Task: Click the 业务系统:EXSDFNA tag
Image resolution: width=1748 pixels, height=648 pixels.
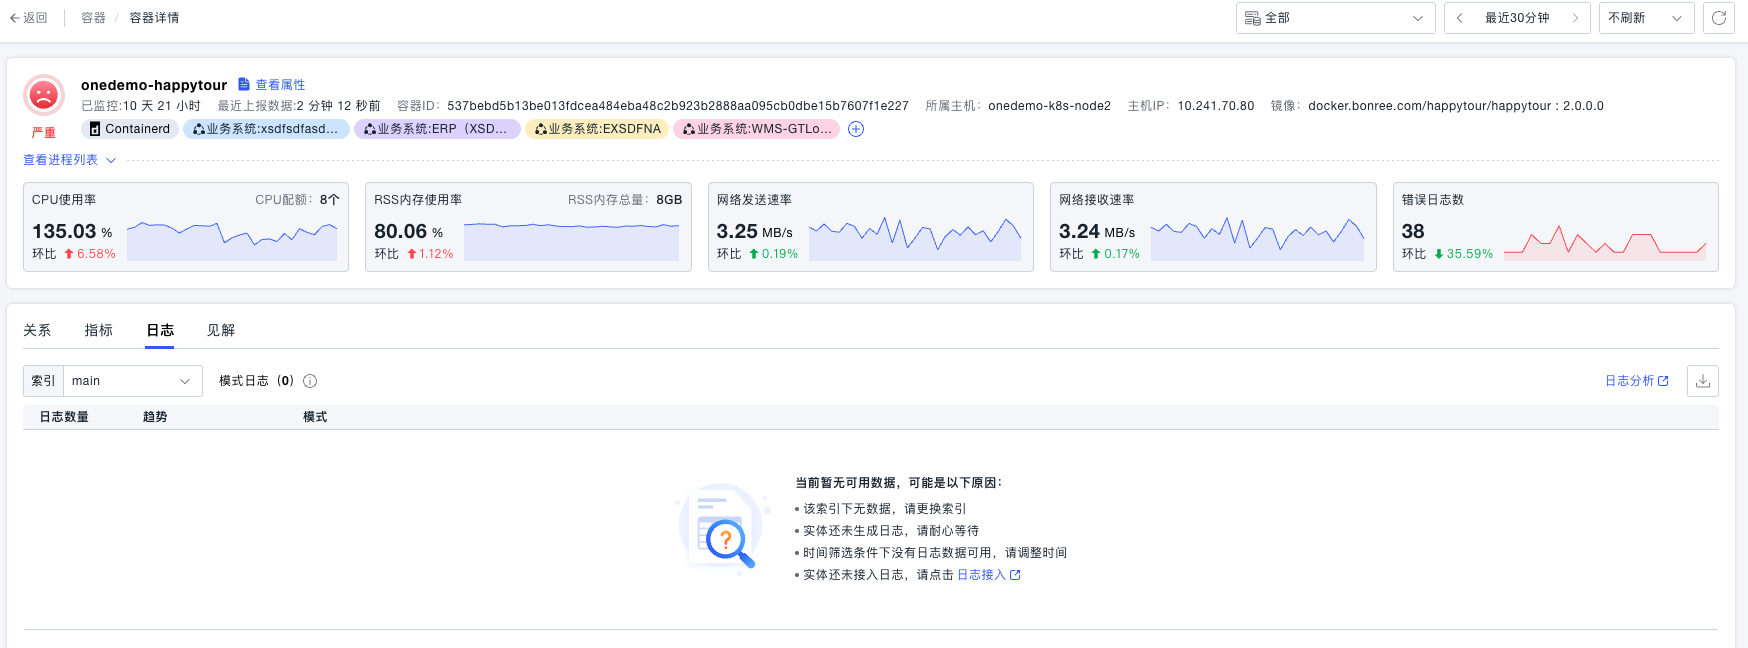Action: pyautogui.click(x=597, y=129)
